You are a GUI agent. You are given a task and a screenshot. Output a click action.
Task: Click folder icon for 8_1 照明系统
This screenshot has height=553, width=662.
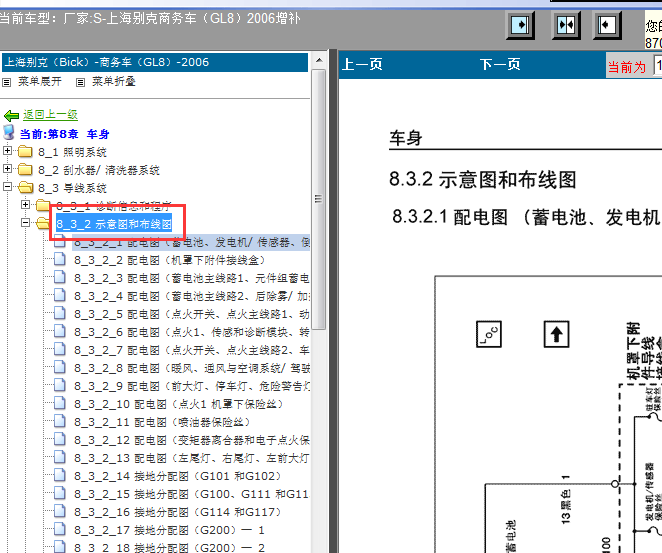pos(25,151)
